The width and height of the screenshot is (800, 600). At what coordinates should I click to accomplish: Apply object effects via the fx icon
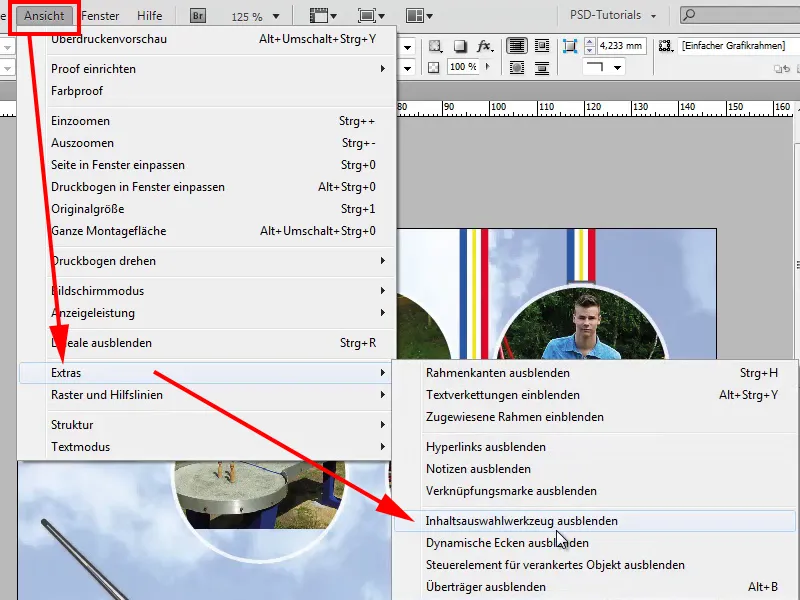click(x=483, y=46)
